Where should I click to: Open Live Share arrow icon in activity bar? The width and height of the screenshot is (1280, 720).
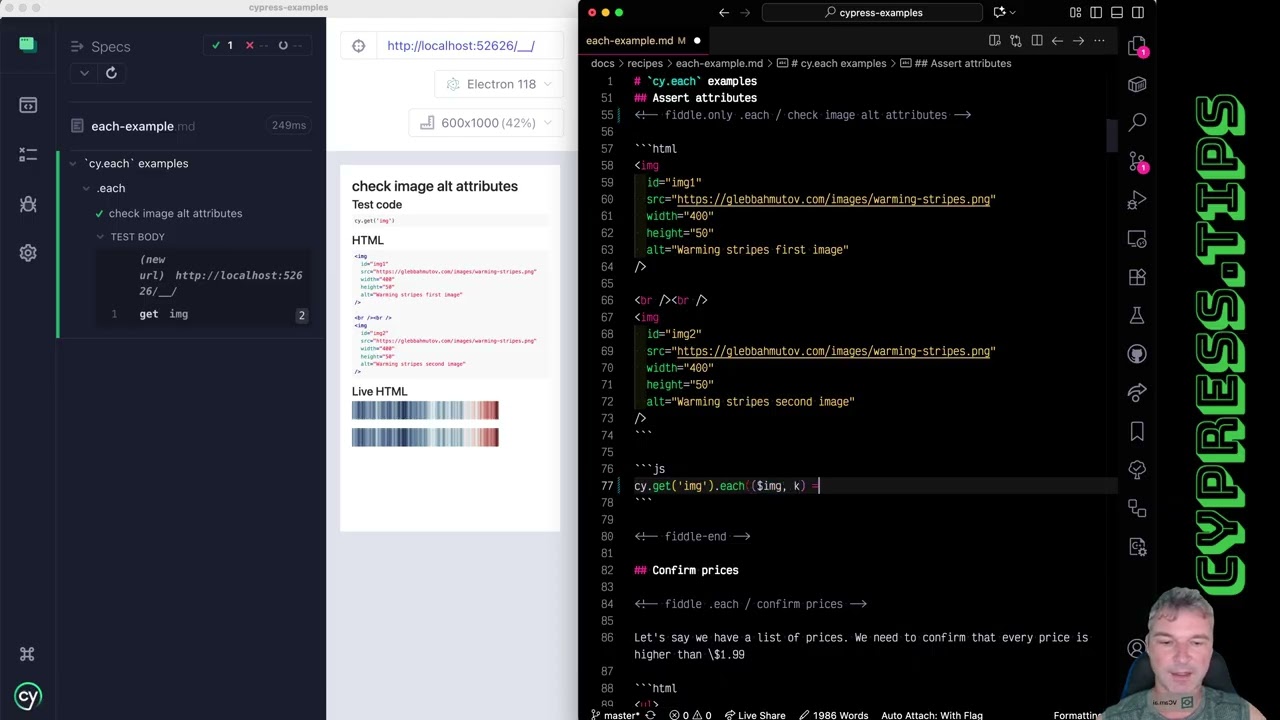point(1137,393)
